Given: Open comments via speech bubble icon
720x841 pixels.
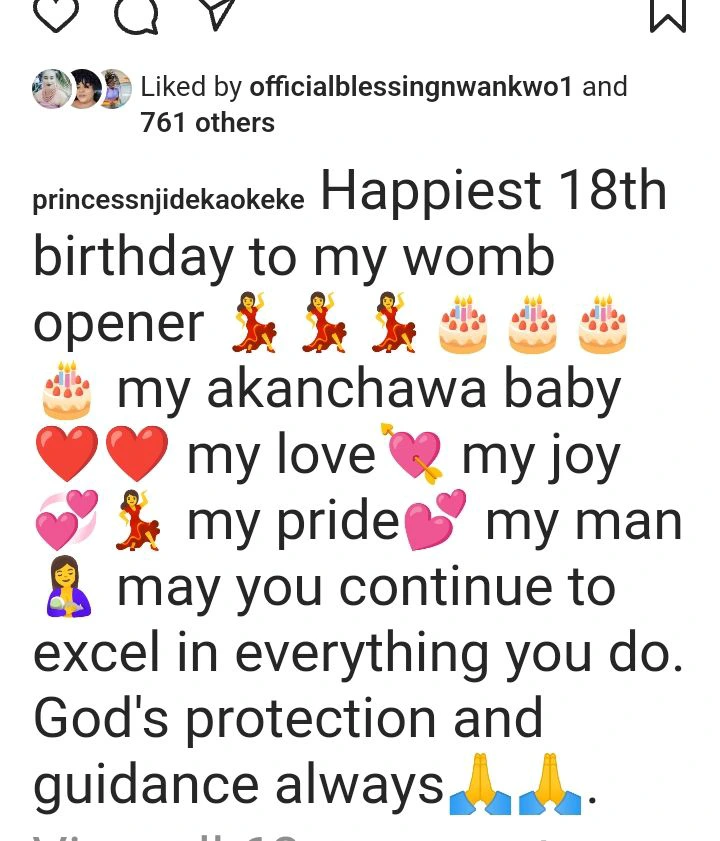Looking at the screenshot, I should coord(136,14).
